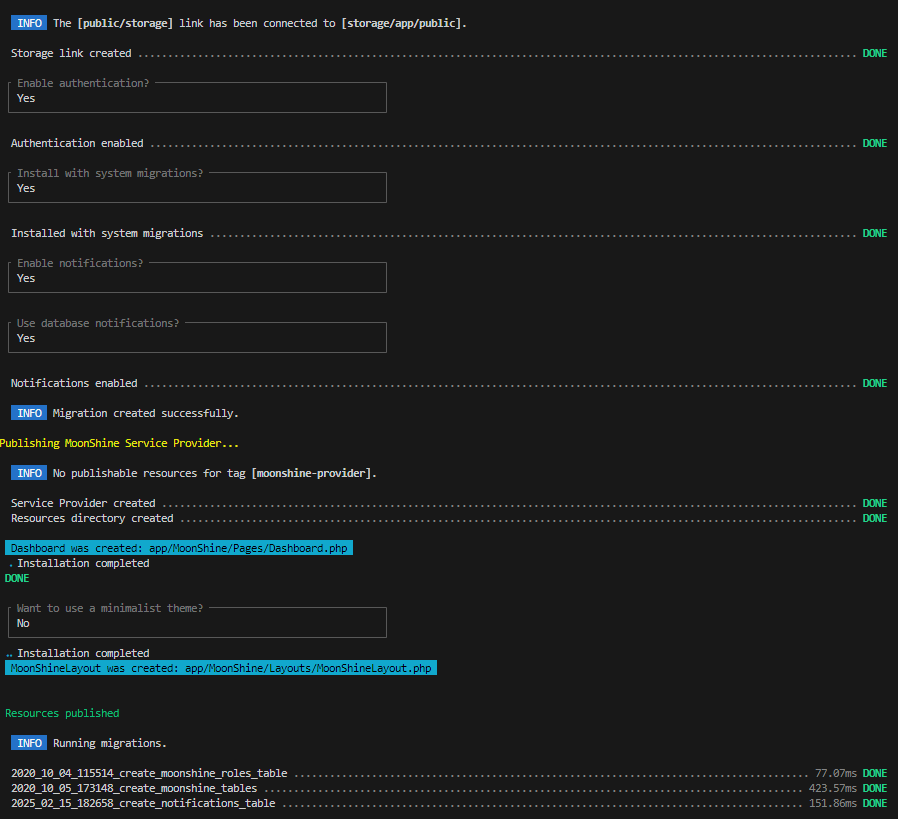Click the "Enable authentication?" prompt label

[x=83, y=83]
